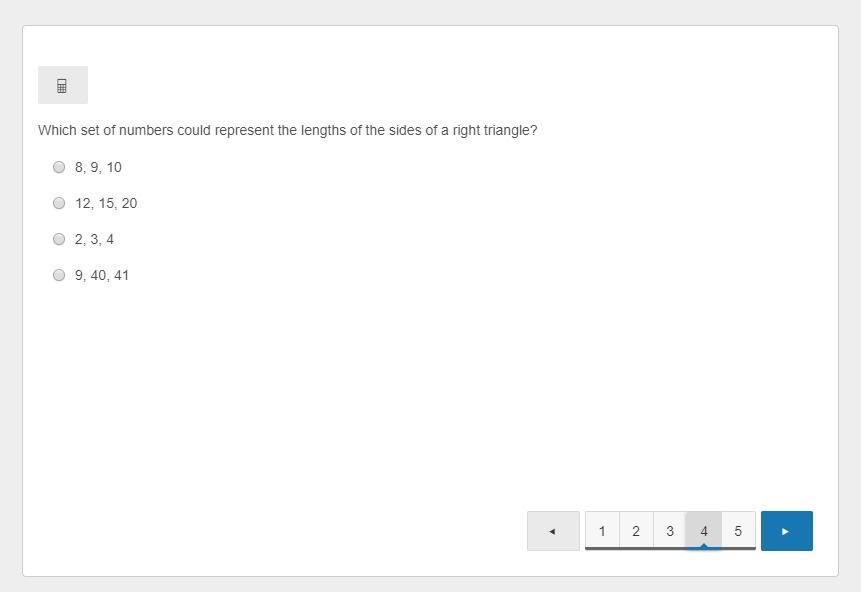The width and height of the screenshot is (861, 592).
Task: Choose the 2, 3, 4 radio option
Action: [59, 239]
